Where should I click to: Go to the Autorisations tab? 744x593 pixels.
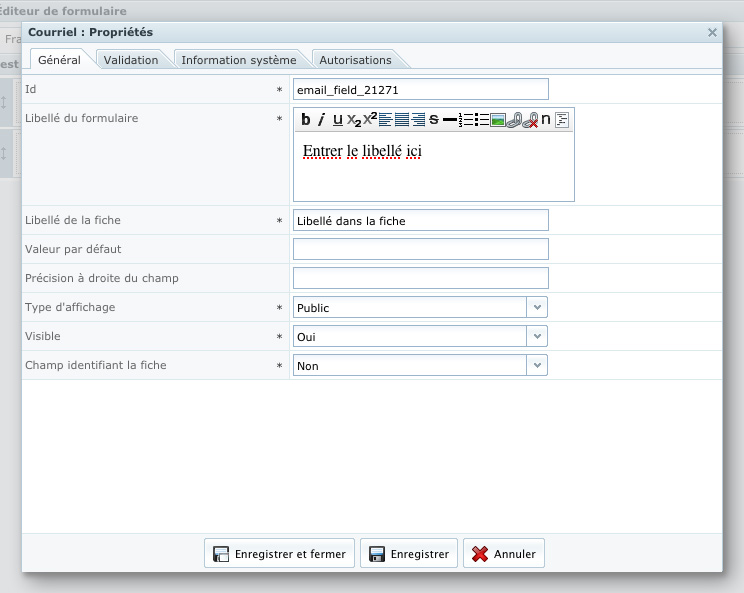coord(355,60)
